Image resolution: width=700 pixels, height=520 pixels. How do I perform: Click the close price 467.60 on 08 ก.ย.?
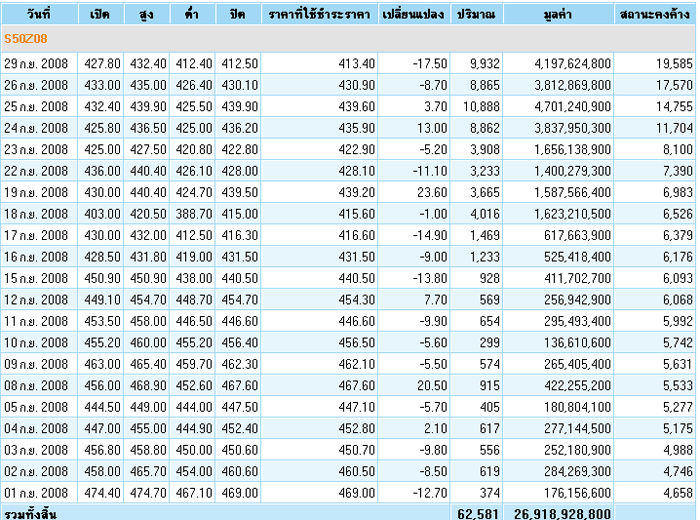(240, 386)
